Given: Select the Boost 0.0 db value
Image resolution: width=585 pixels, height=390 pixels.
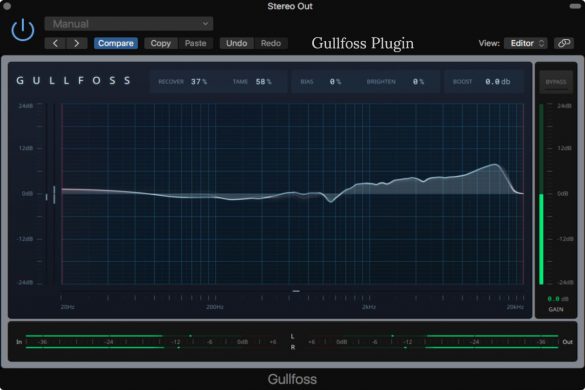Looking at the screenshot, I should 497,82.
